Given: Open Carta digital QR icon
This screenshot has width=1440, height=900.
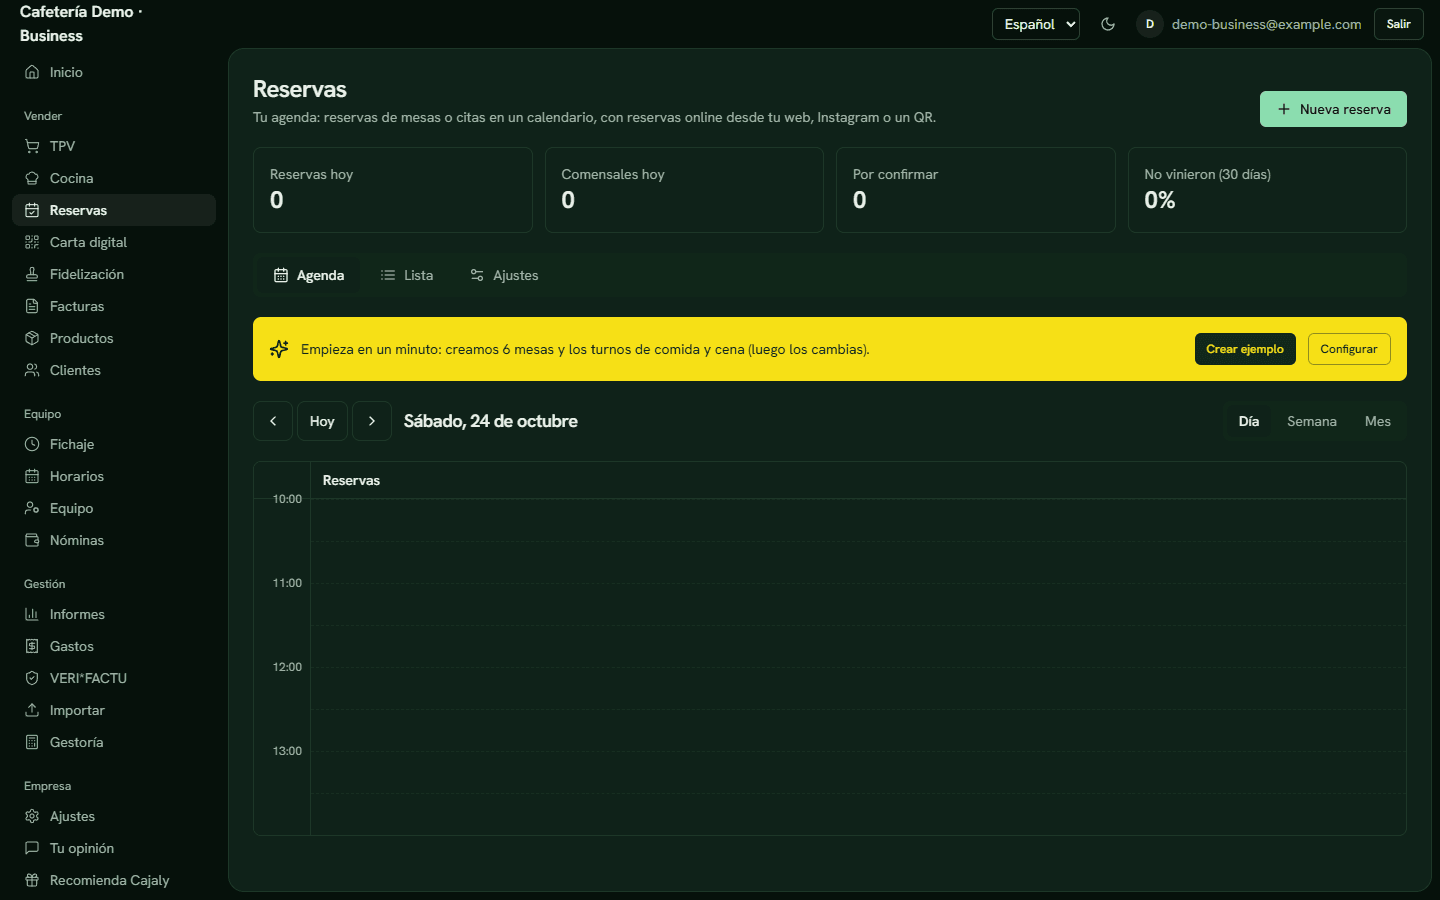Looking at the screenshot, I should tap(32, 242).
